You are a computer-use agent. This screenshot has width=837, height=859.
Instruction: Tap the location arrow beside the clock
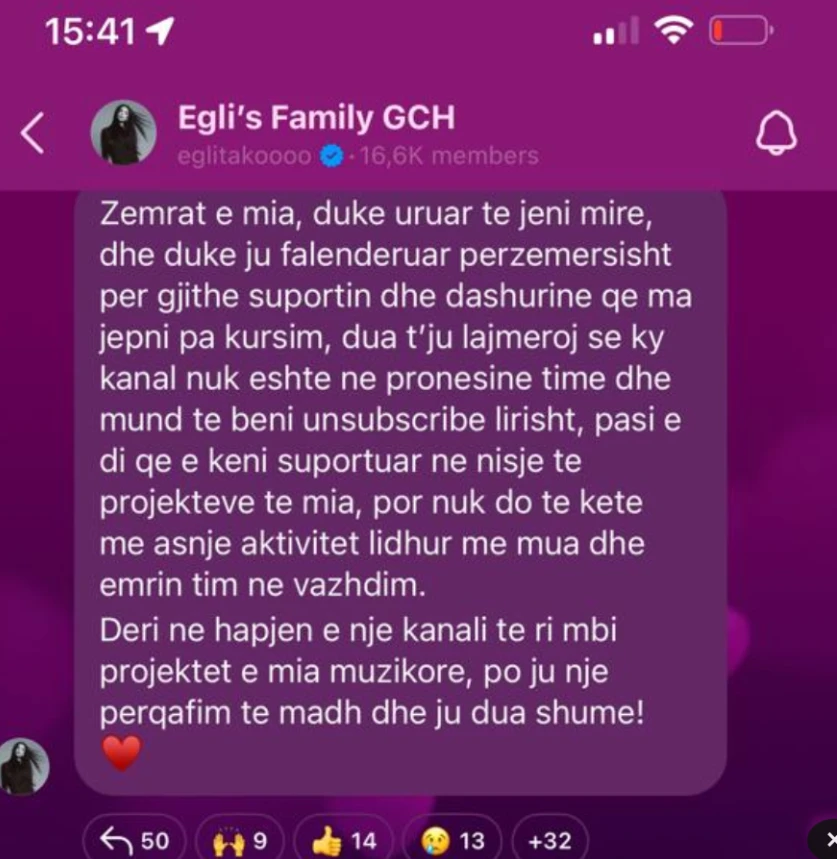[160, 30]
